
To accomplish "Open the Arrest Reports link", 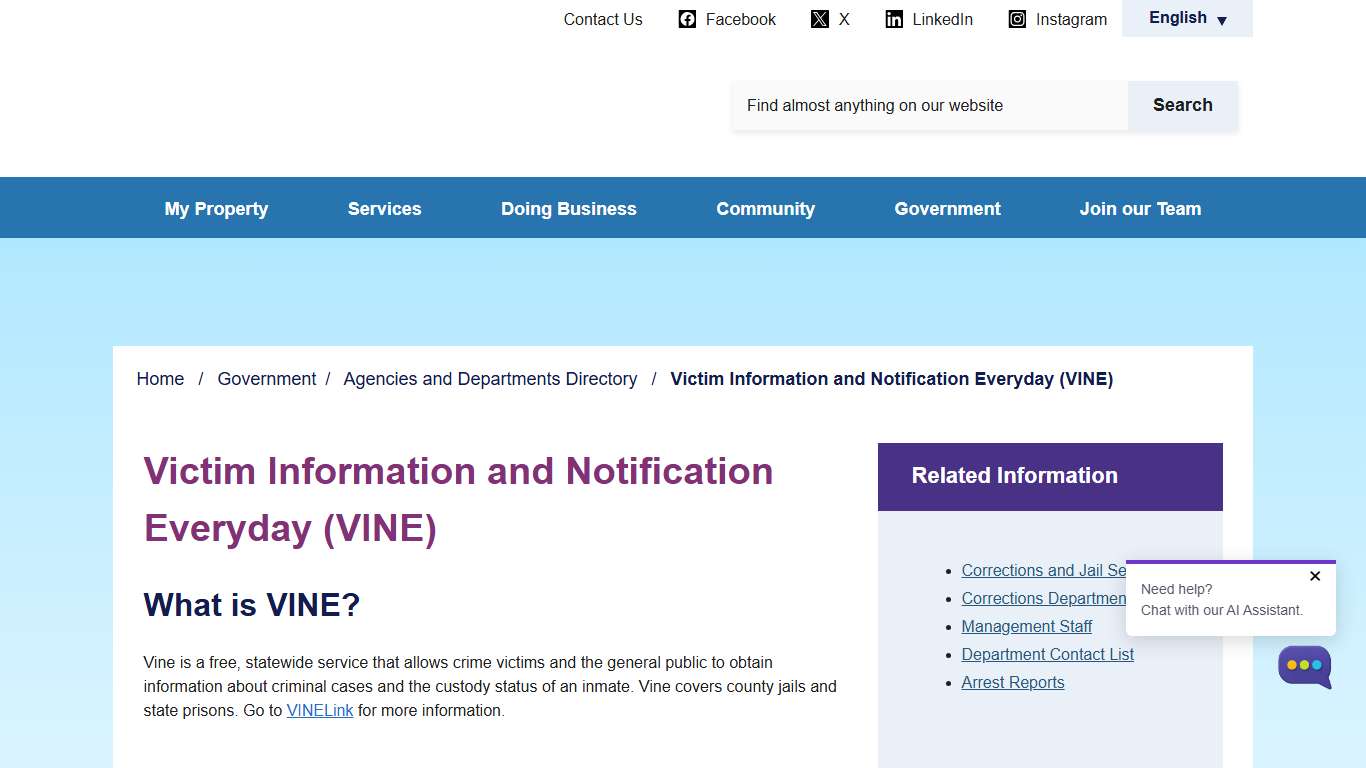I will click(x=1012, y=682).
